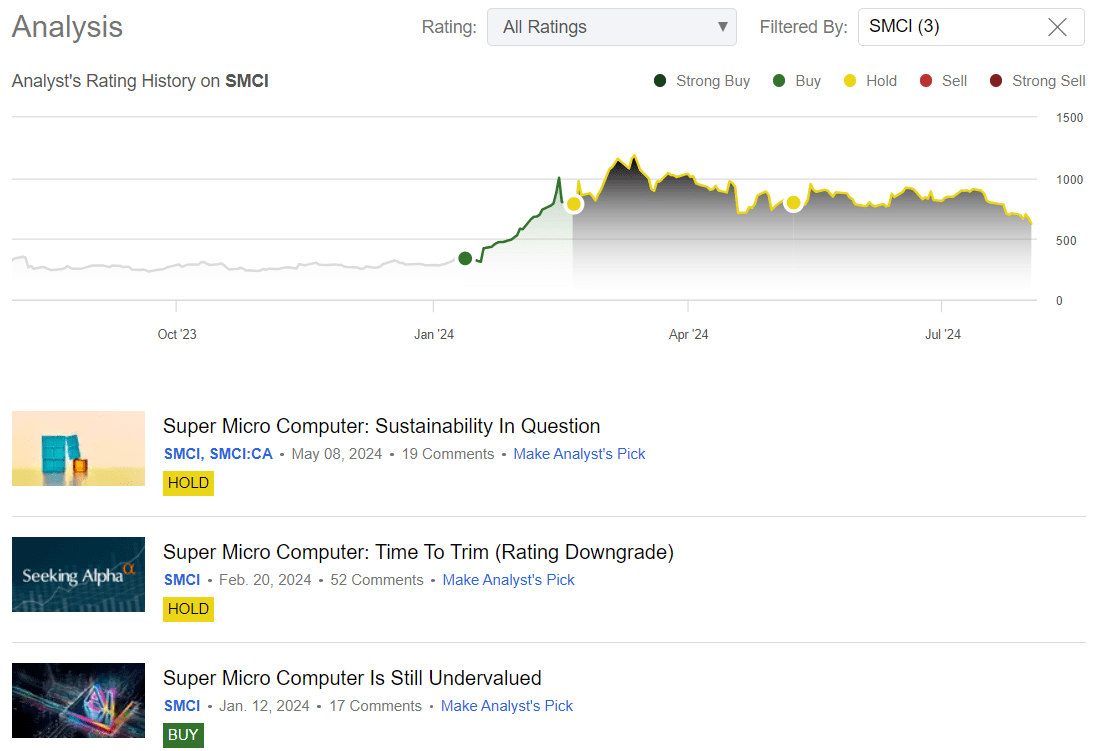1112x751 pixels.
Task: Click the green Buy marker on the chart
Action: (x=465, y=258)
